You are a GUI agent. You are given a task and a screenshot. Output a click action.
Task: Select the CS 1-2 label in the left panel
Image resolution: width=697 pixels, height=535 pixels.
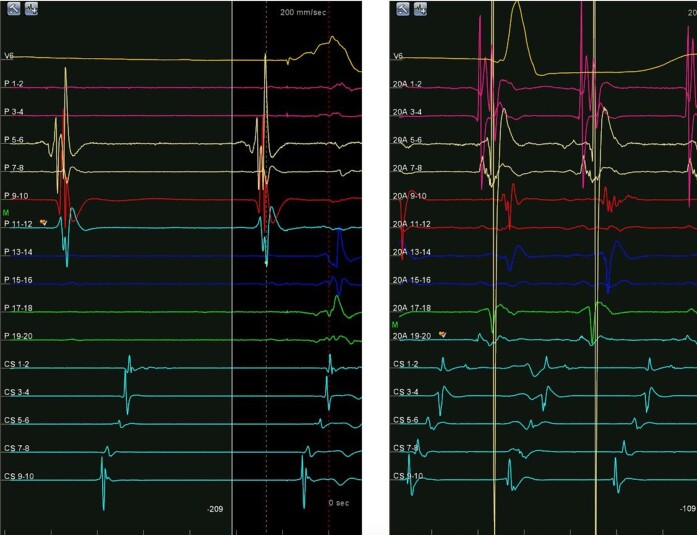click(x=16, y=364)
